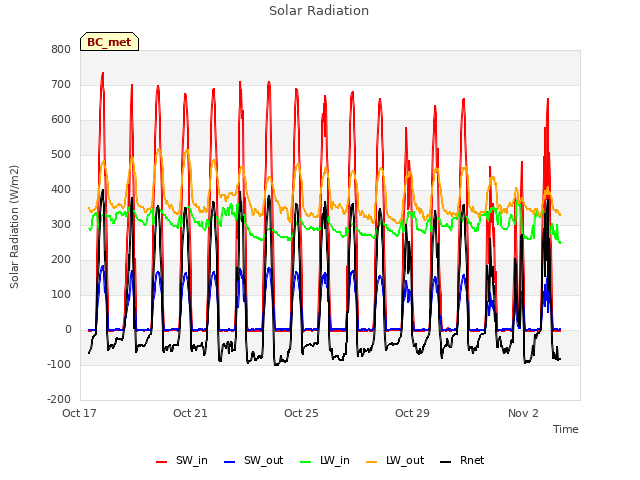Screen dimensions: 640x480
Task: Click the 200 y-axis tick label
Action: [x=61, y=260]
